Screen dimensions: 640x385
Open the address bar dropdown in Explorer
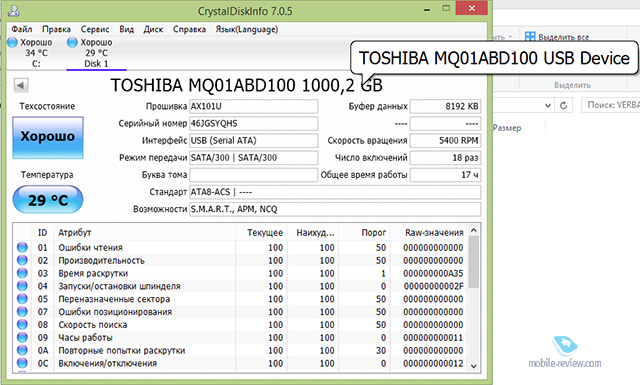tap(548, 106)
